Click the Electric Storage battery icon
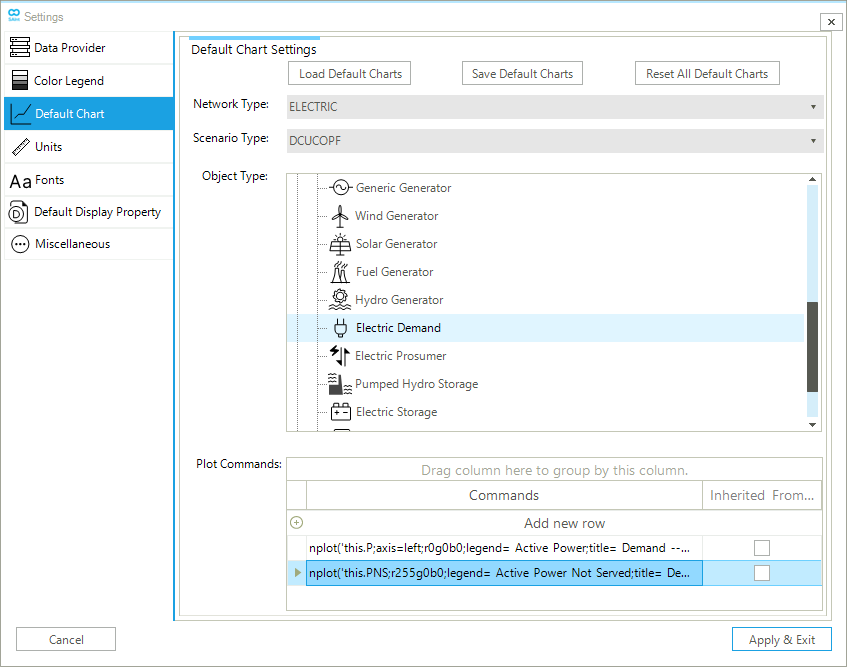847x667 pixels. pos(340,412)
